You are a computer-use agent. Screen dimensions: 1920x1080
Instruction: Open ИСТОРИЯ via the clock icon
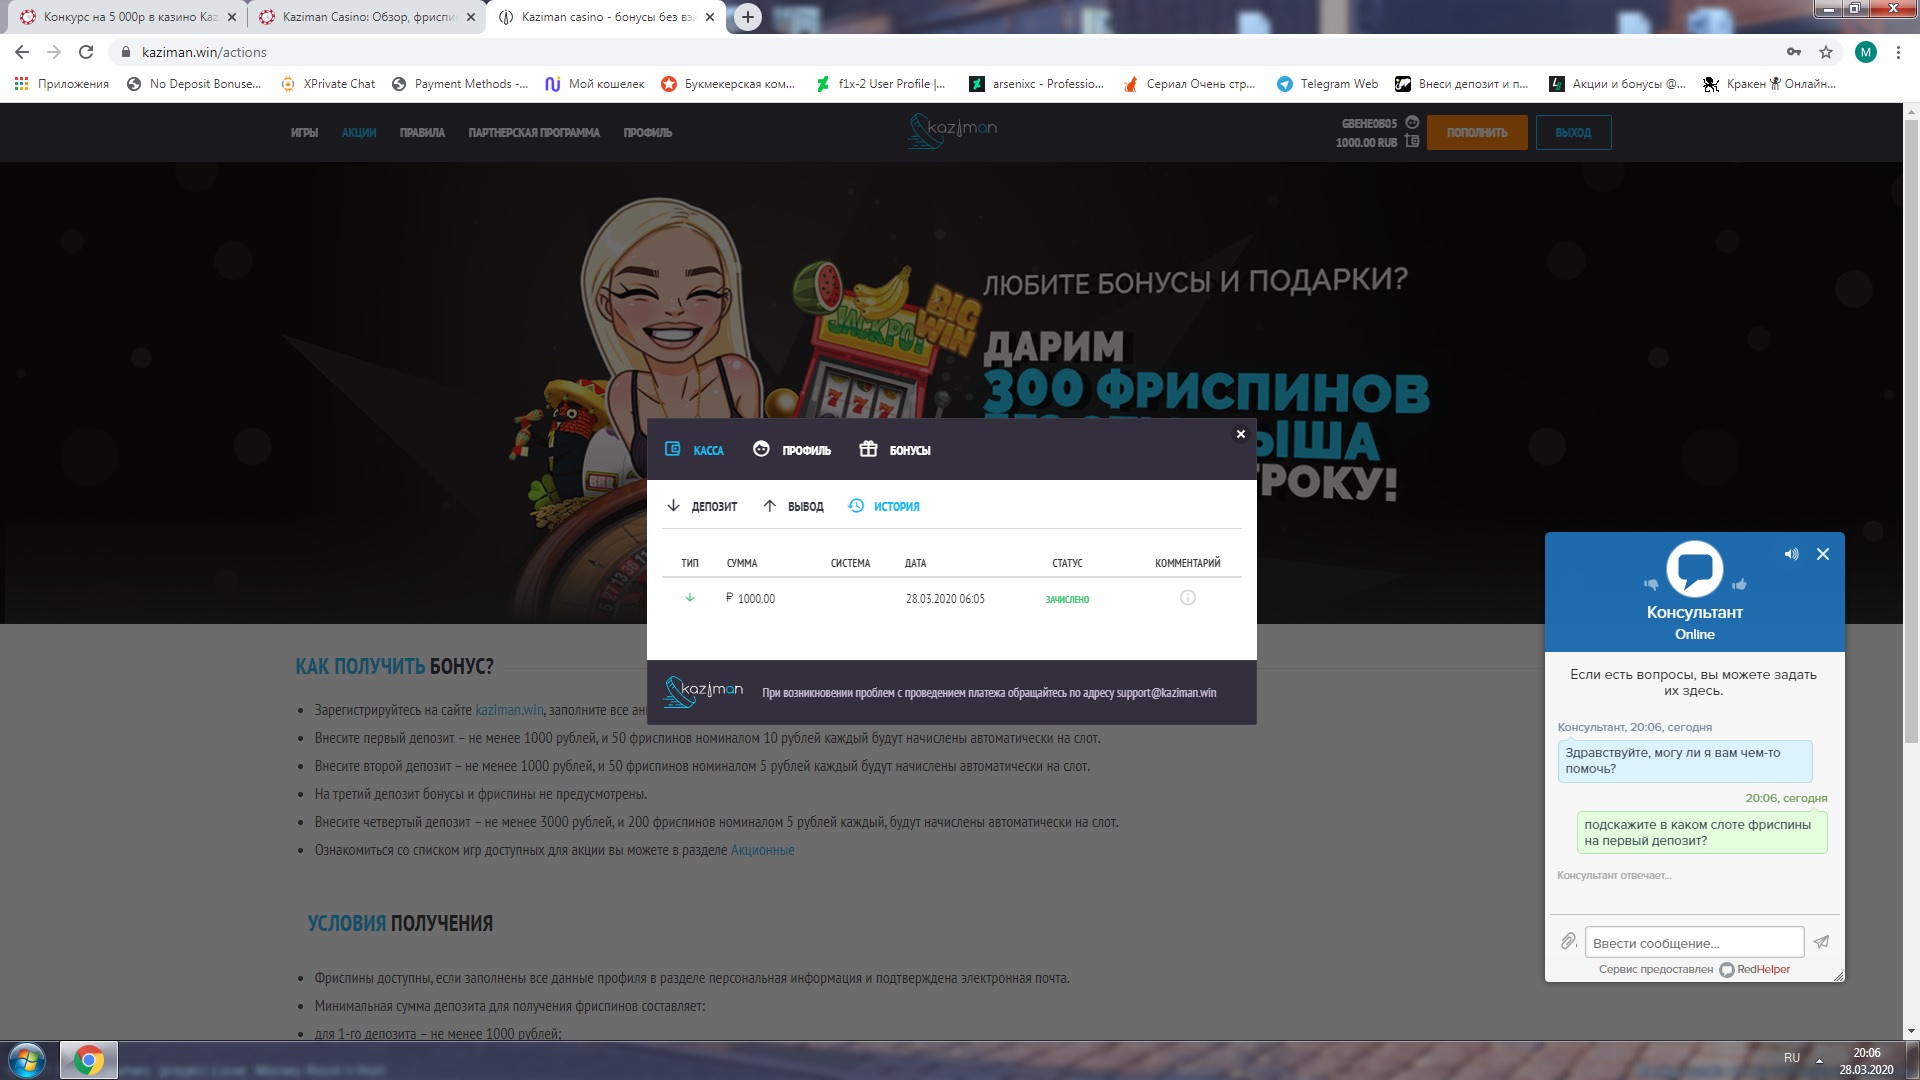[855, 507]
